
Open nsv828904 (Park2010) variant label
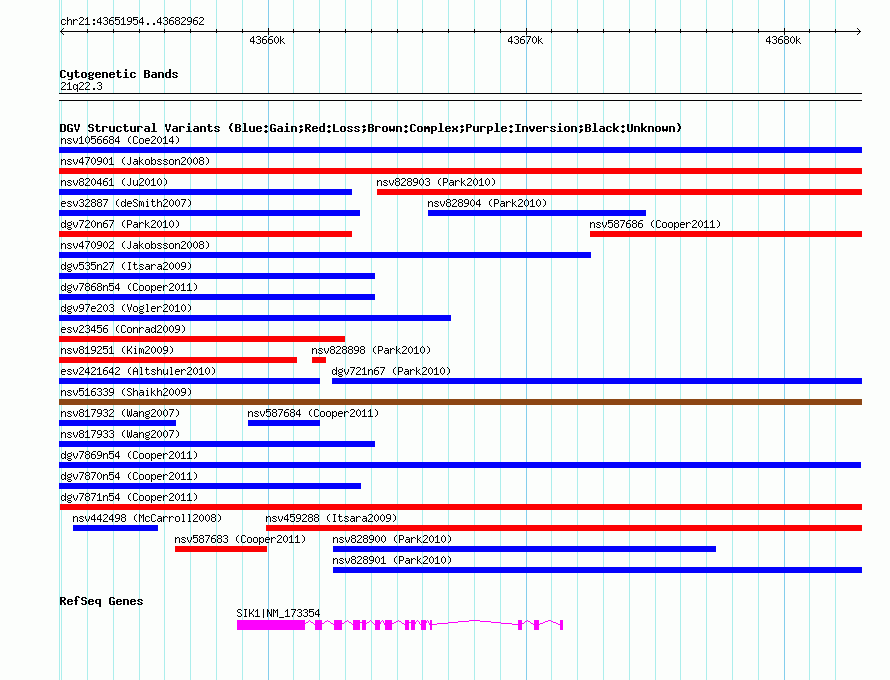[x=487, y=203]
